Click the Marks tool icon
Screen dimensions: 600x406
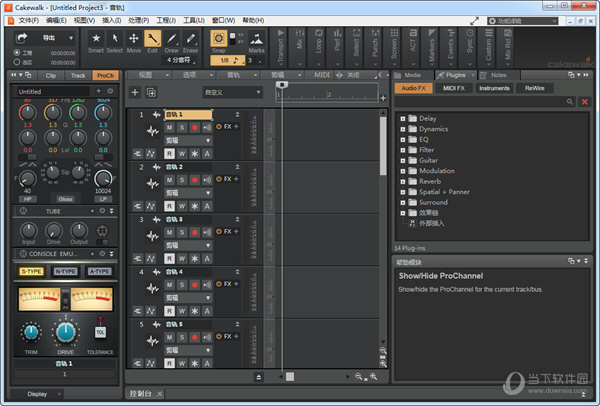coord(256,39)
